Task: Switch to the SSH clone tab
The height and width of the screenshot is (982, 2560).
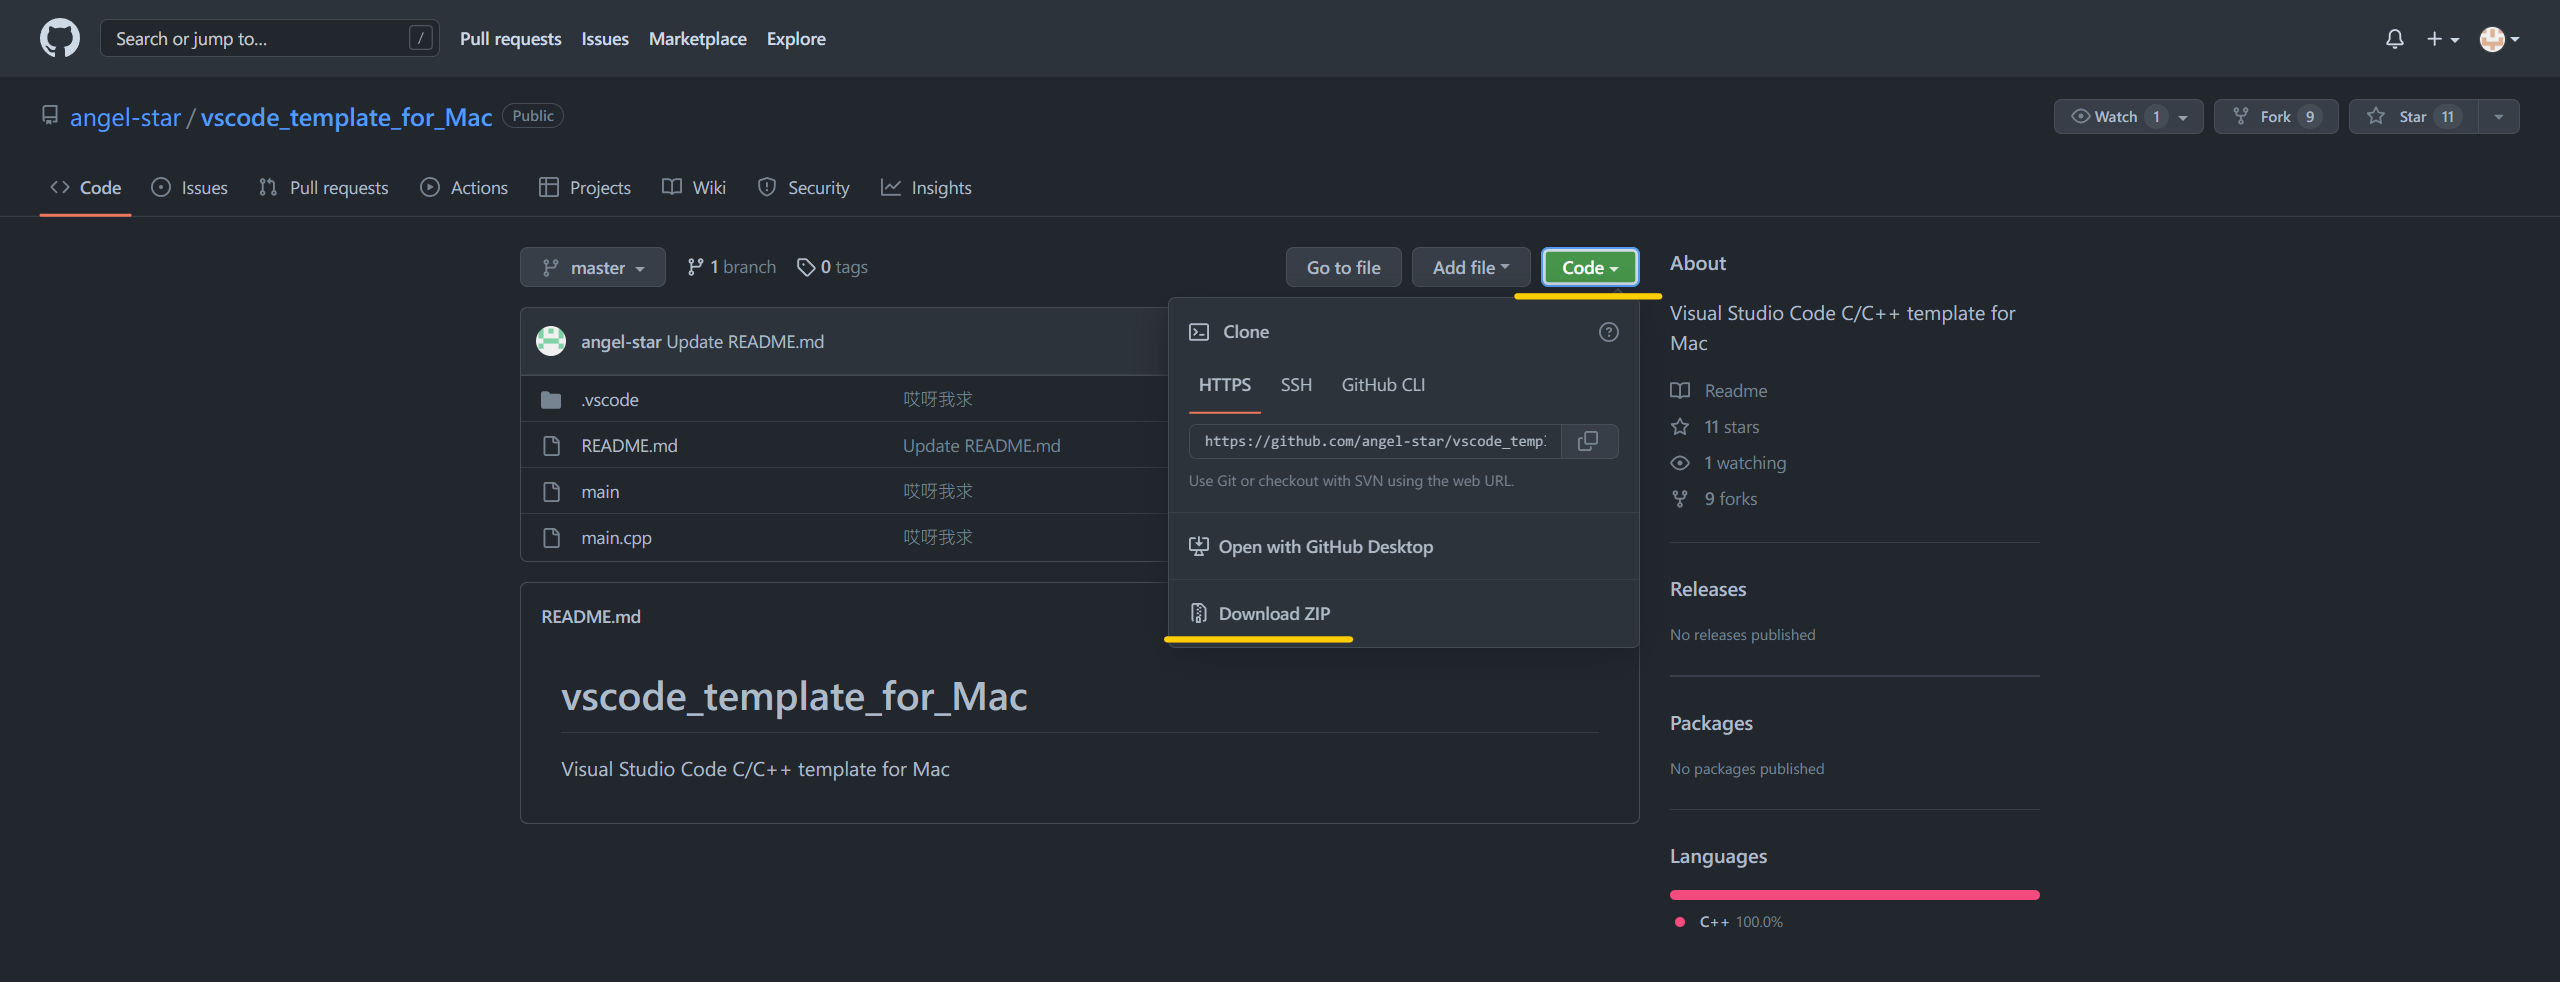Action: click(x=1296, y=385)
